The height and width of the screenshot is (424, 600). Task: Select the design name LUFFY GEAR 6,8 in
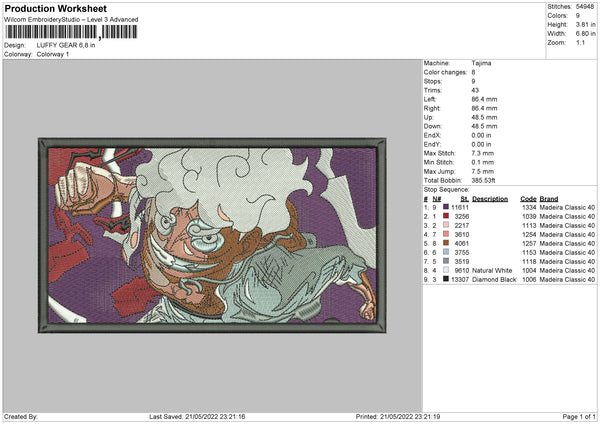(x=66, y=45)
